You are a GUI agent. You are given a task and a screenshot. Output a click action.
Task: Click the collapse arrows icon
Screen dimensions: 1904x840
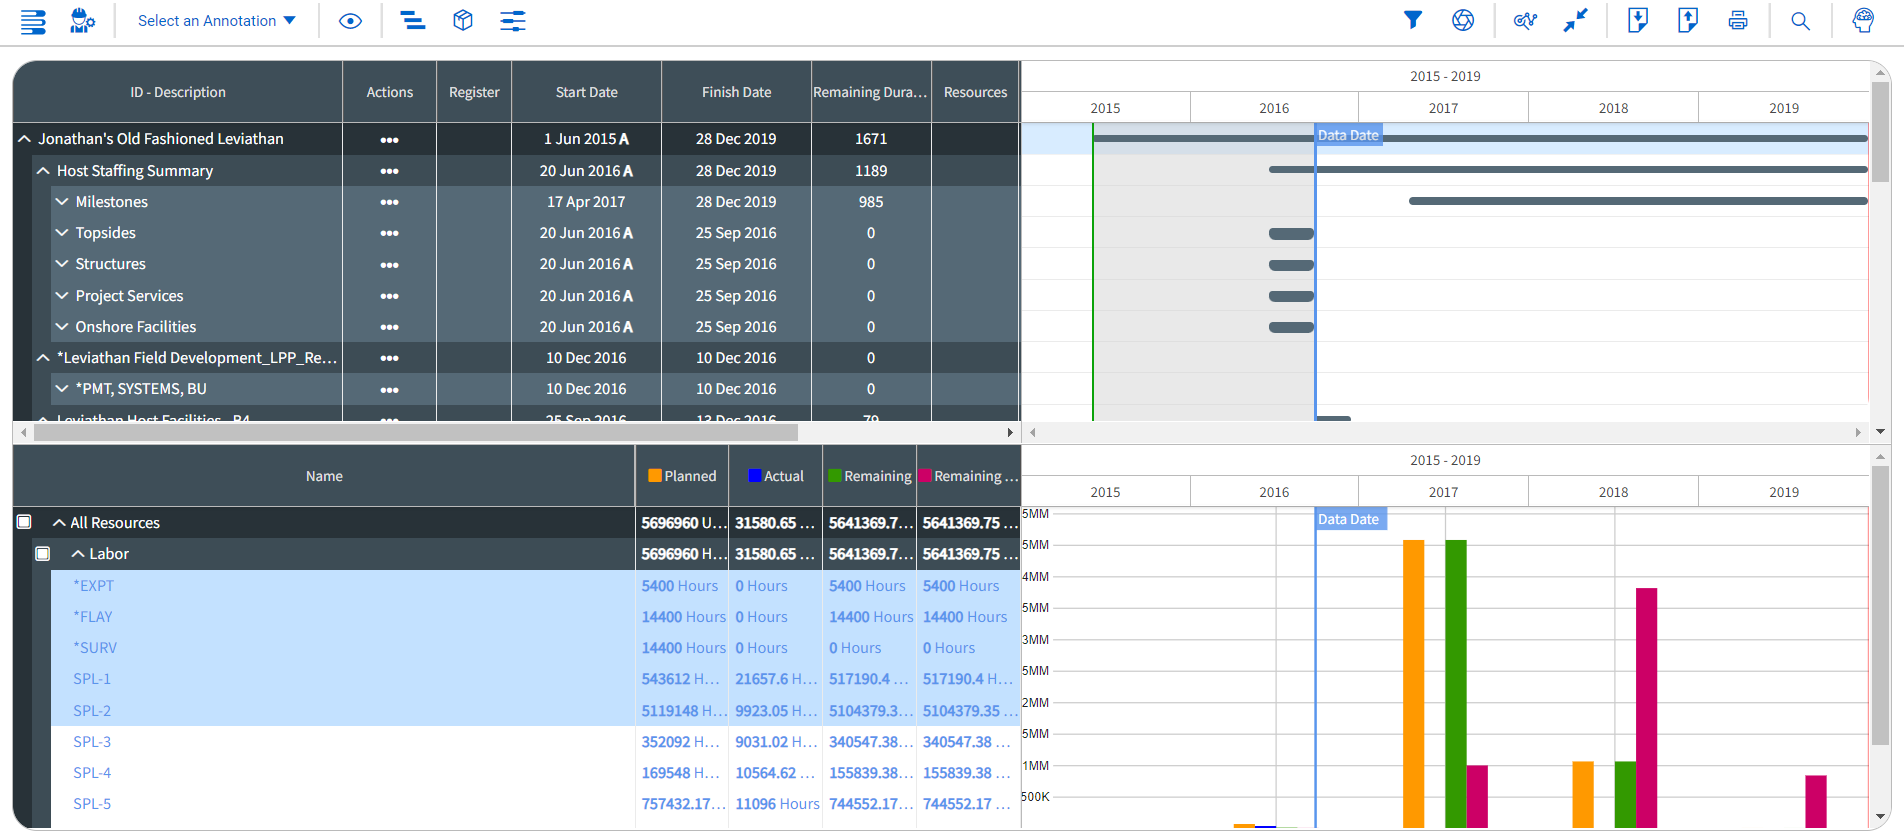pyautogui.click(x=1576, y=20)
